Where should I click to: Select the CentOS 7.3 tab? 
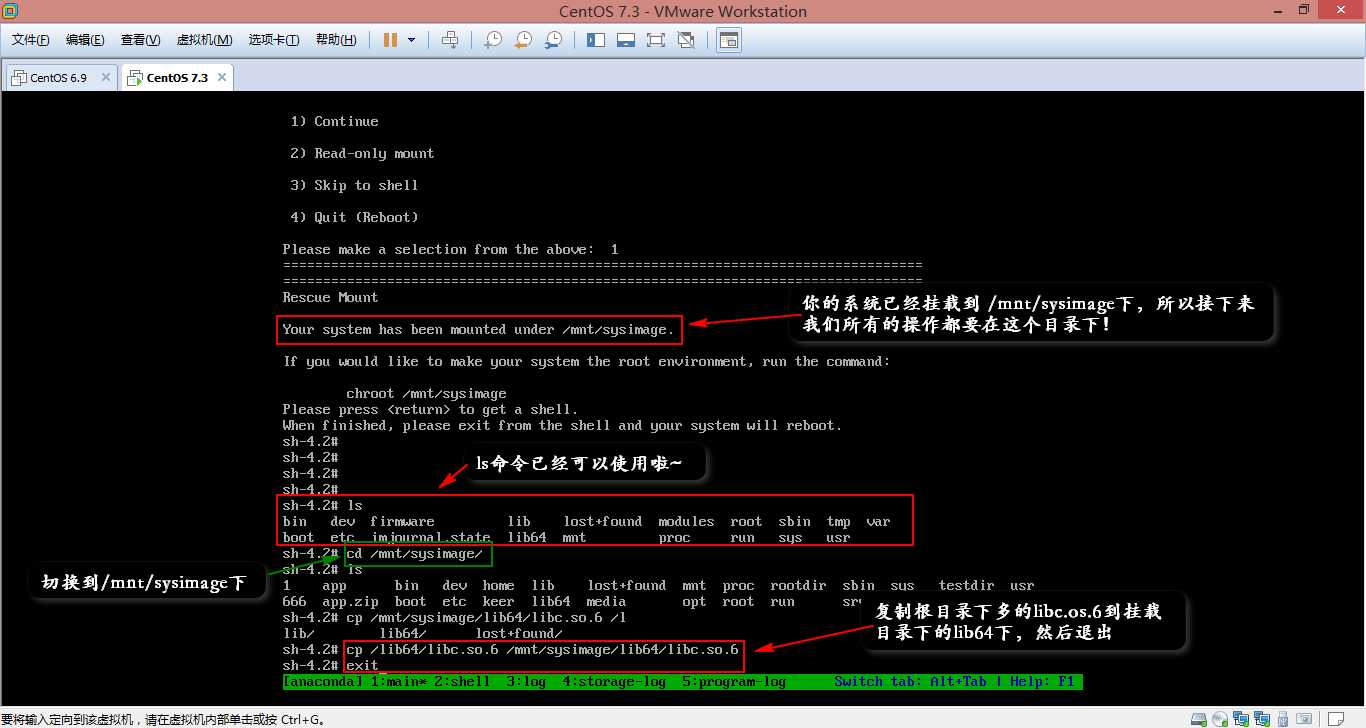[177, 77]
